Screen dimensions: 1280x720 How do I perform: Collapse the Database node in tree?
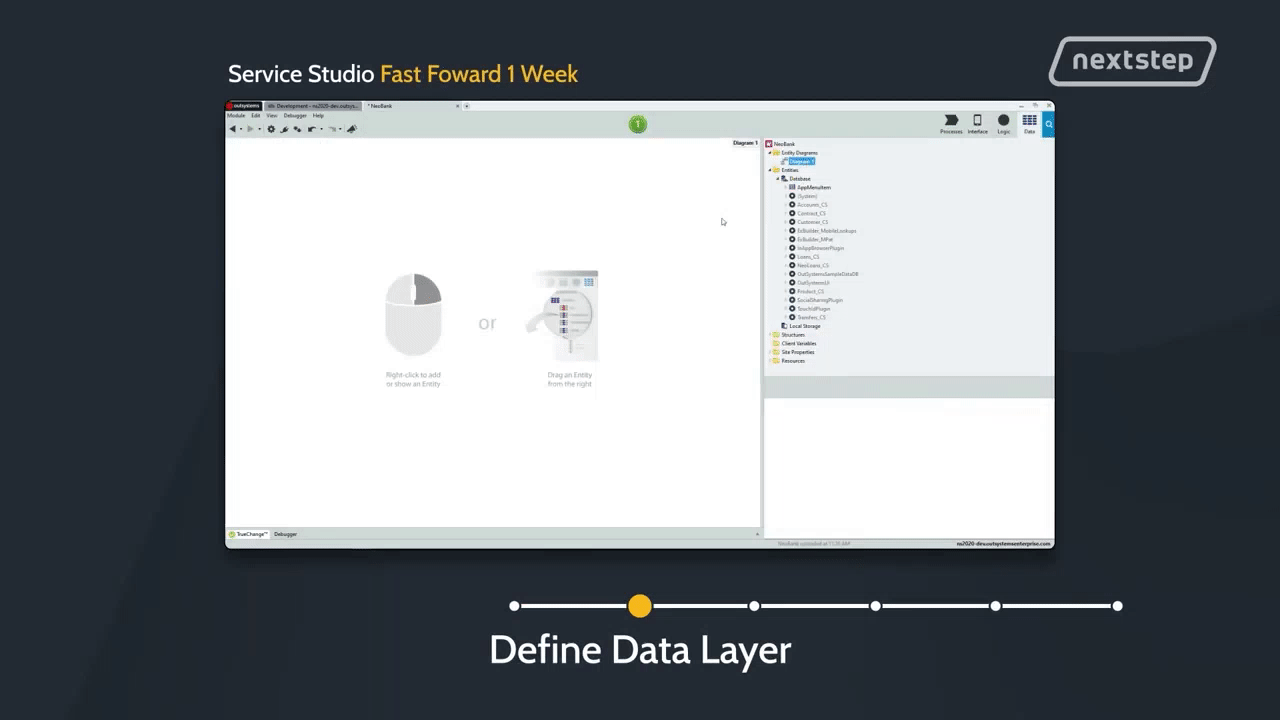(778, 179)
